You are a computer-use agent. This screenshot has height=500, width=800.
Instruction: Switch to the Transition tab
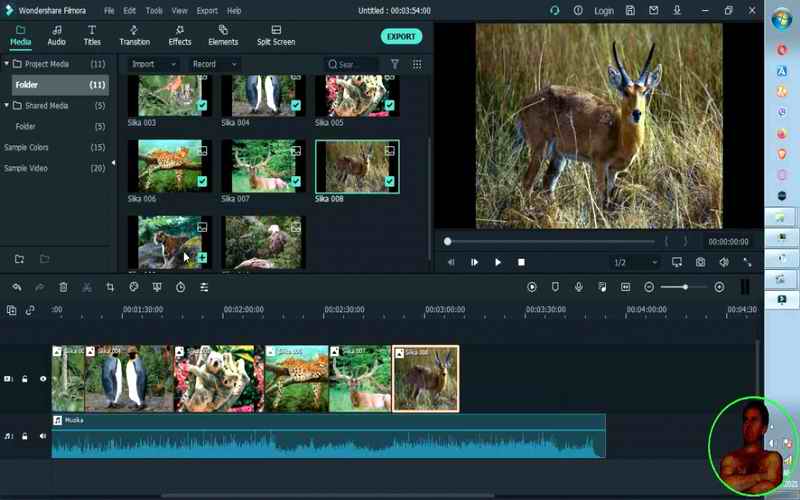pyautogui.click(x=134, y=36)
